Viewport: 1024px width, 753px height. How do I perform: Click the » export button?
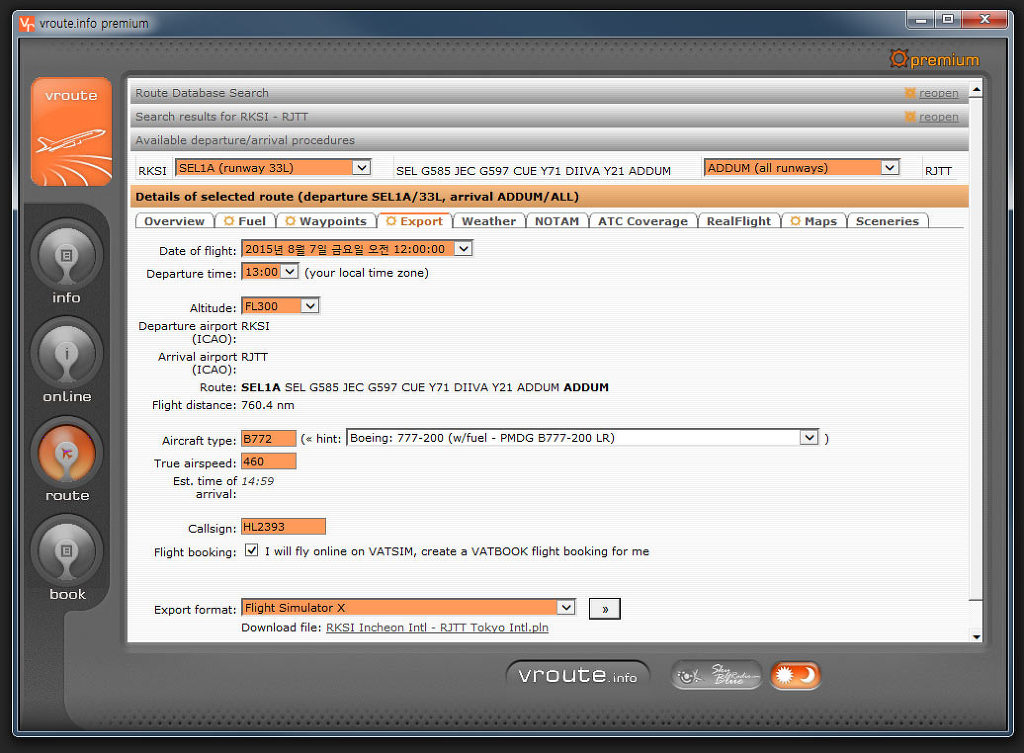(604, 609)
